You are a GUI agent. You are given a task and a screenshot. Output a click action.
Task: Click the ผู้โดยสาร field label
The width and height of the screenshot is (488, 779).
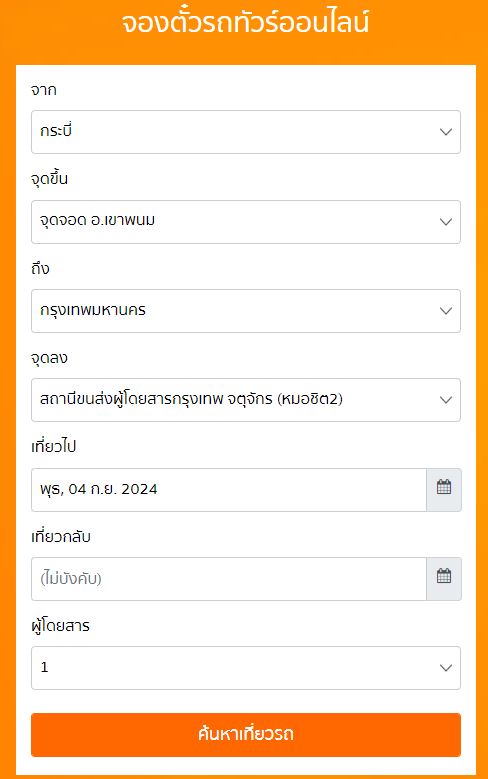click(x=60, y=626)
